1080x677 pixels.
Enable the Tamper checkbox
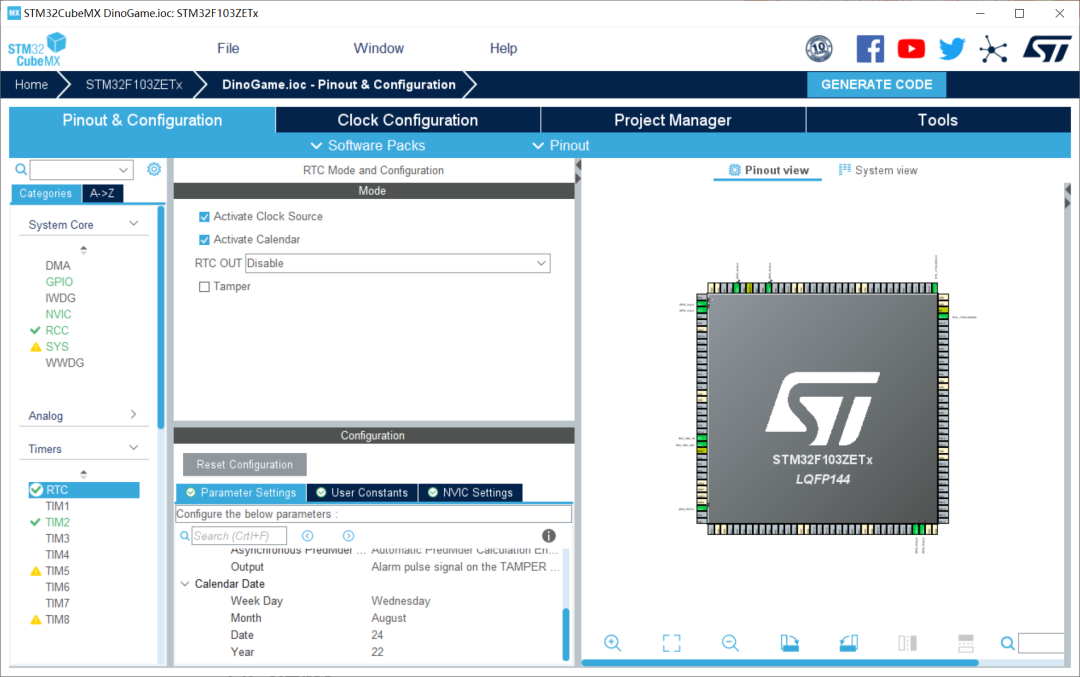click(205, 287)
